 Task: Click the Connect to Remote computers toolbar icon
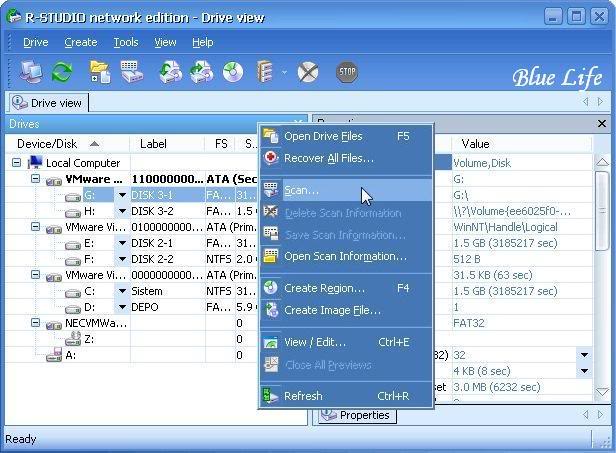pyautogui.click(x=31, y=72)
